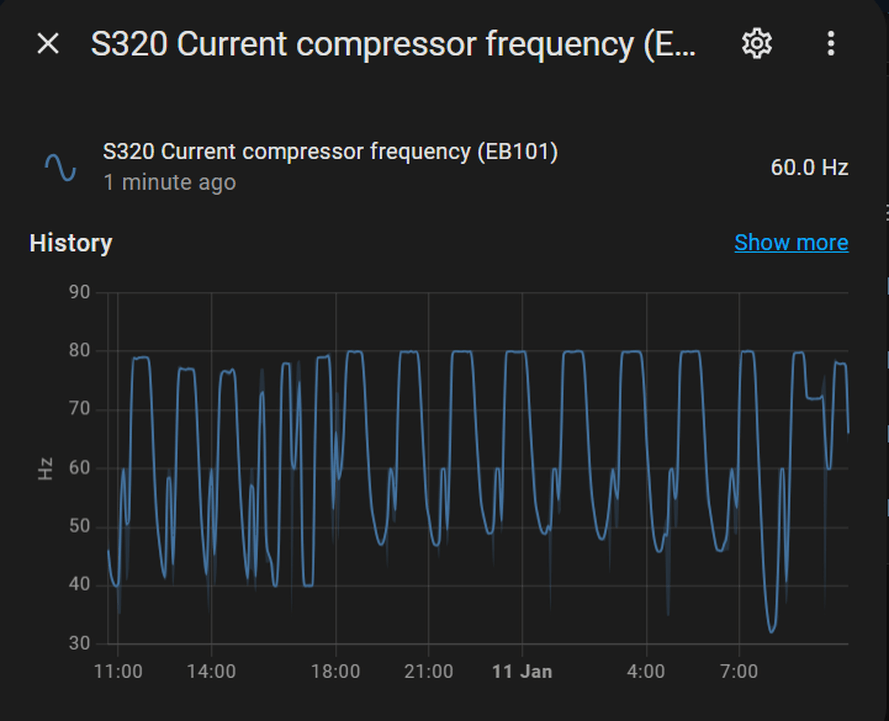Click the 11:00 time axis label
This screenshot has width=889, height=721.
pyautogui.click(x=118, y=671)
